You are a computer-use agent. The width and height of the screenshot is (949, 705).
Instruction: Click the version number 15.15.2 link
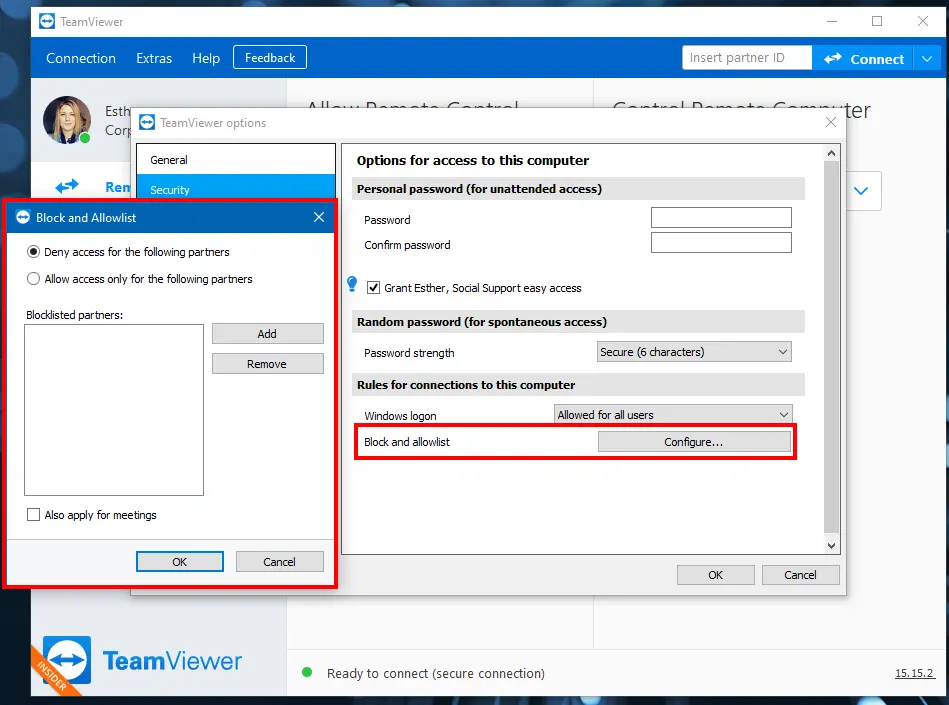coord(914,673)
